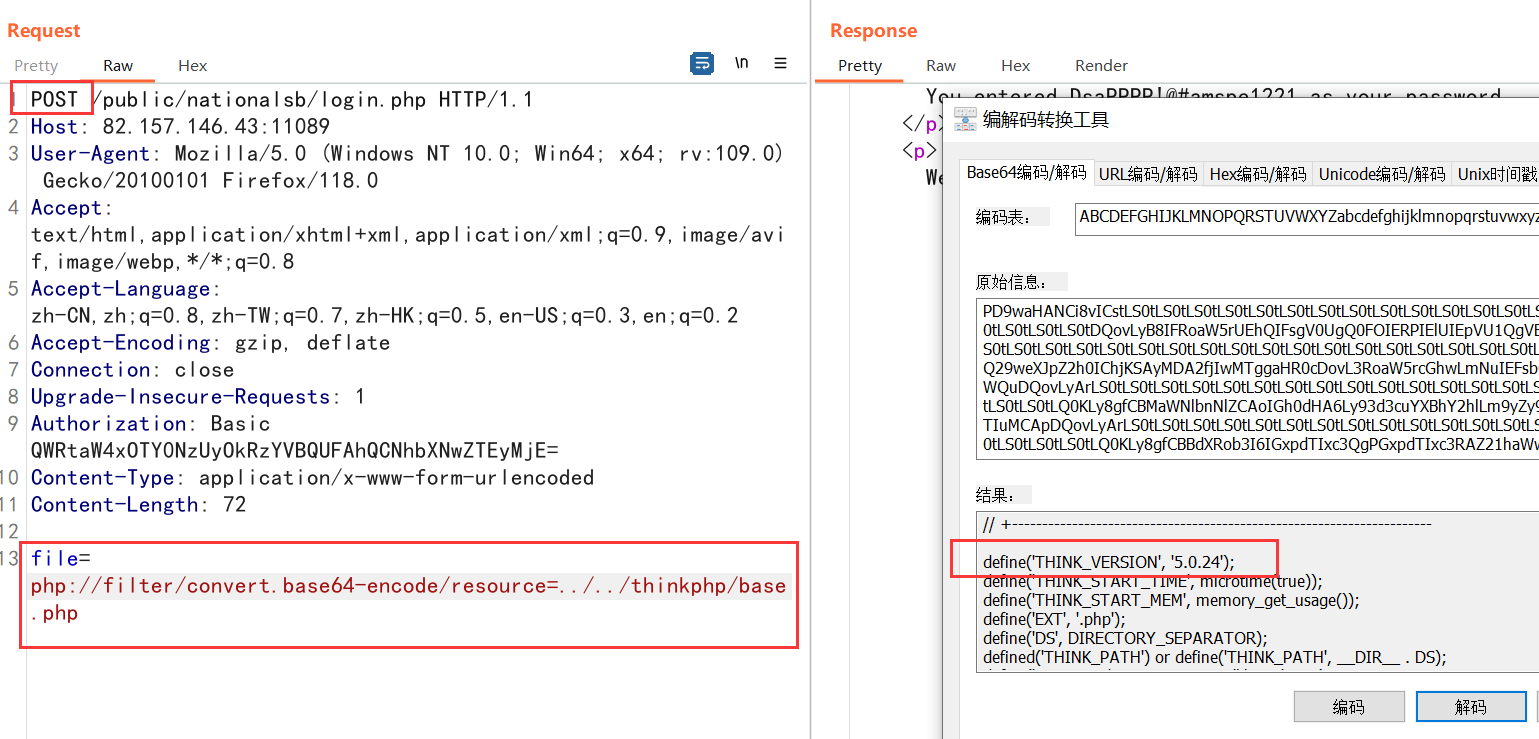Click the Content-Type header line
The image size is (1539, 739).
click(x=312, y=478)
